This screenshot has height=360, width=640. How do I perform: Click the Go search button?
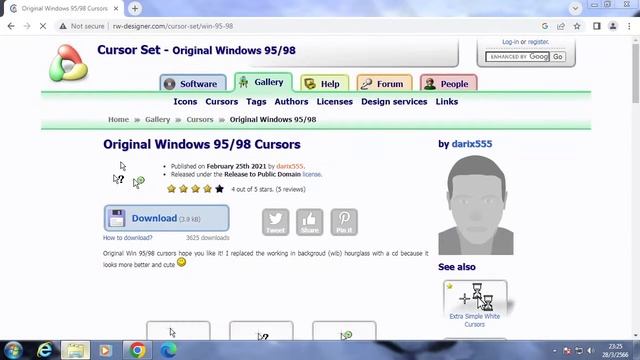tap(558, 57)
